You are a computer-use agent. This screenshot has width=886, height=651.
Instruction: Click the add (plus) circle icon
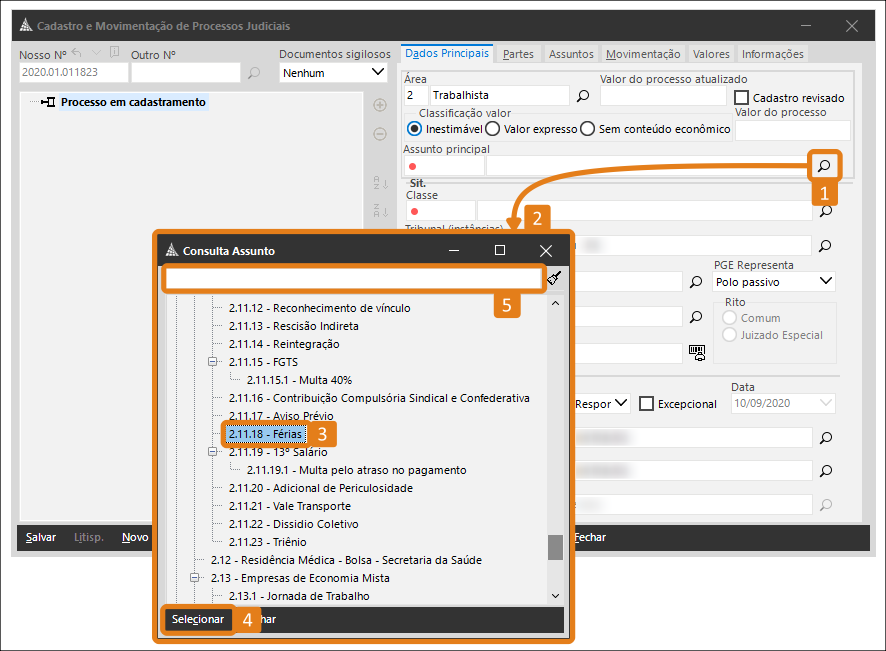(x=380, y=105)
